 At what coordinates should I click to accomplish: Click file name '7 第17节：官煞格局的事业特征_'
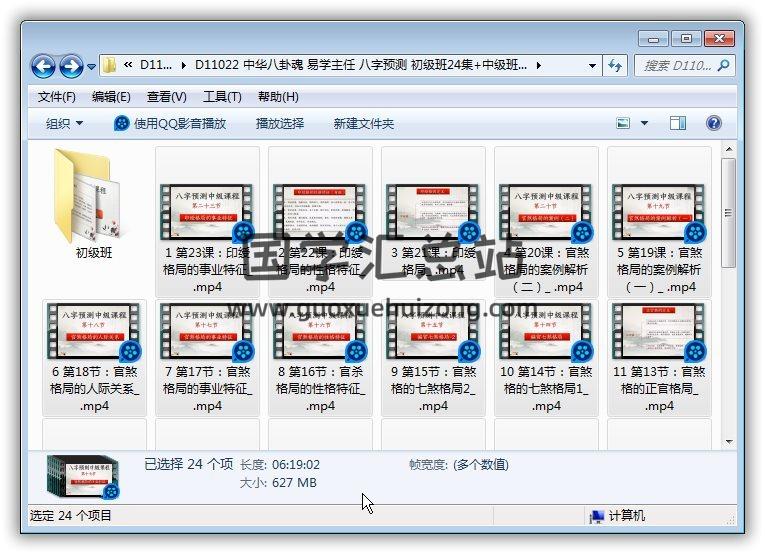pos(207,389)
